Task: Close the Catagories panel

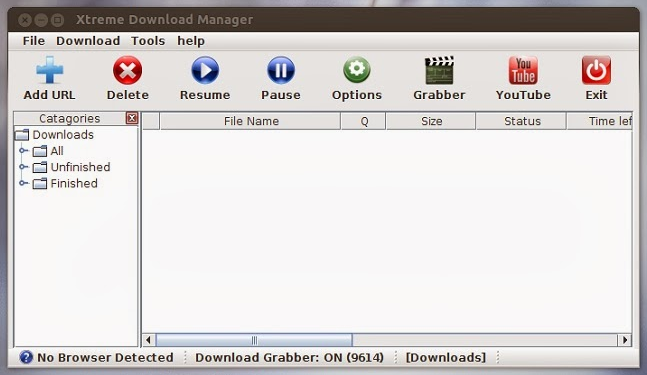Action: pos(132,118)
